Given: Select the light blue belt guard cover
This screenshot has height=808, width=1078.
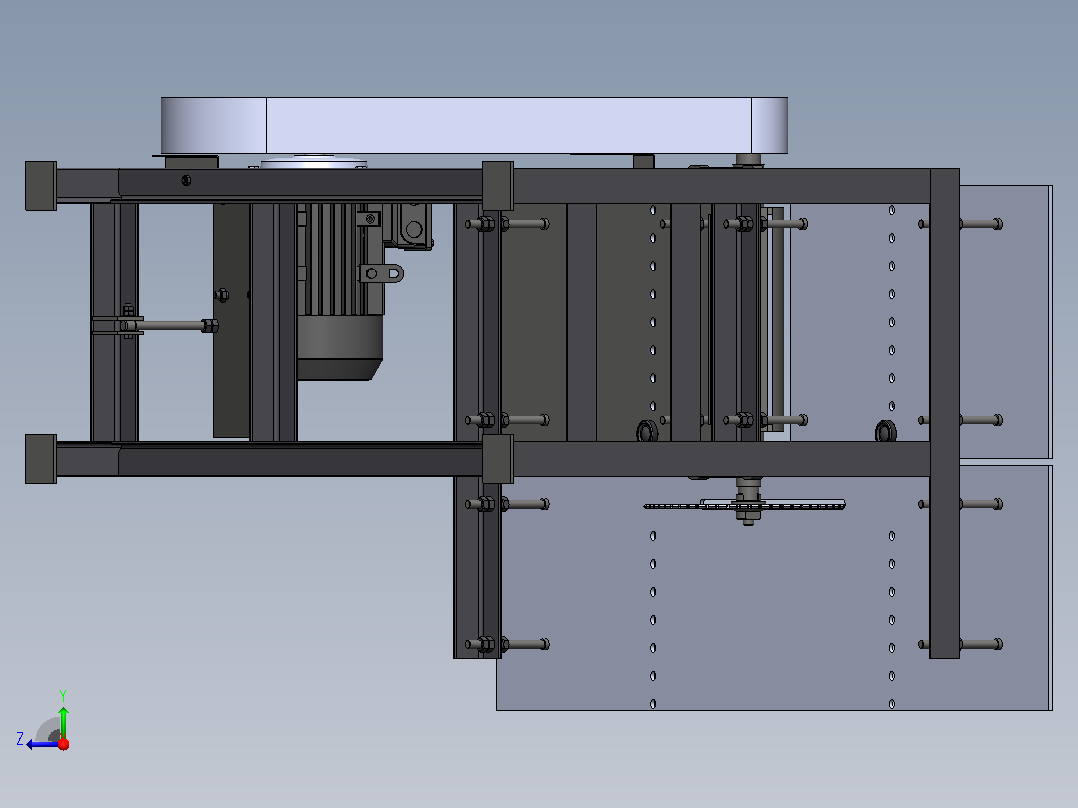Looking at the screenshot, I should (x=474, y=125).
